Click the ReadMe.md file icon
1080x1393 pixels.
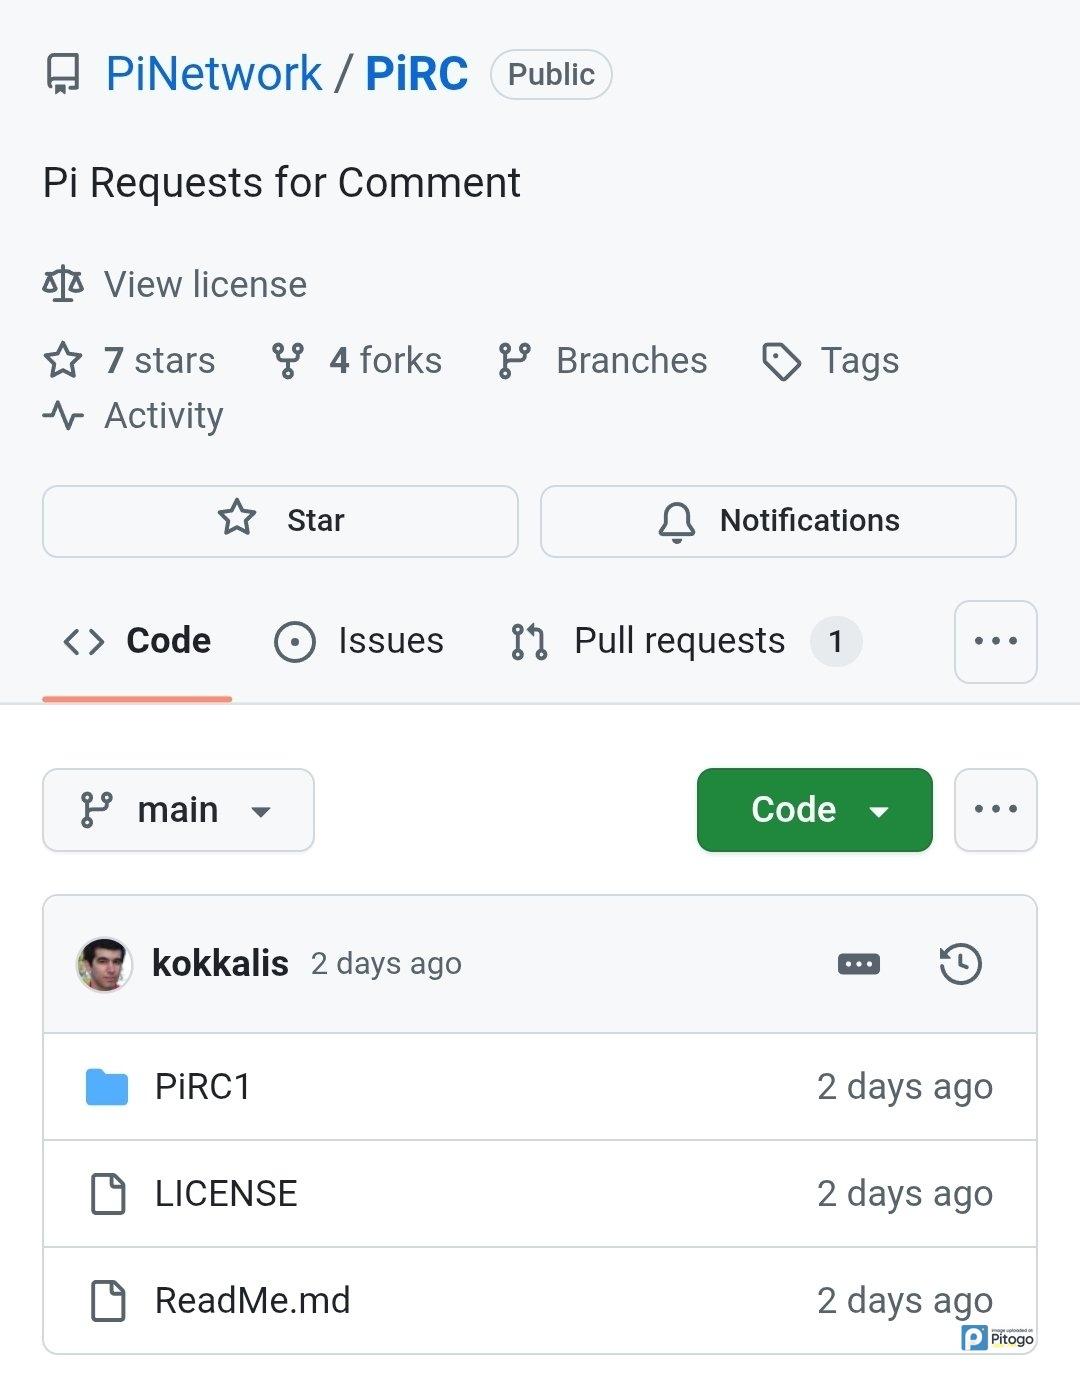tap(108, 1301)
